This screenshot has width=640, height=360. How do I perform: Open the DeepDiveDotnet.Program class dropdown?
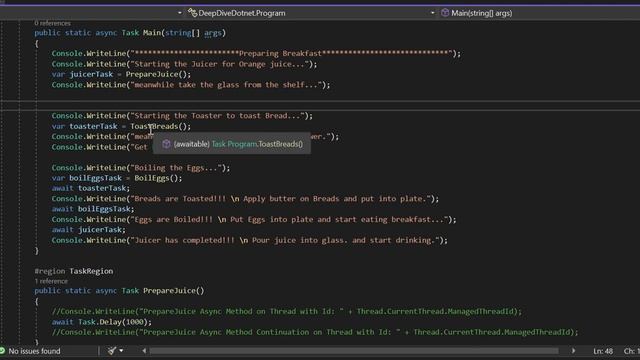click(x=311, y=13)
